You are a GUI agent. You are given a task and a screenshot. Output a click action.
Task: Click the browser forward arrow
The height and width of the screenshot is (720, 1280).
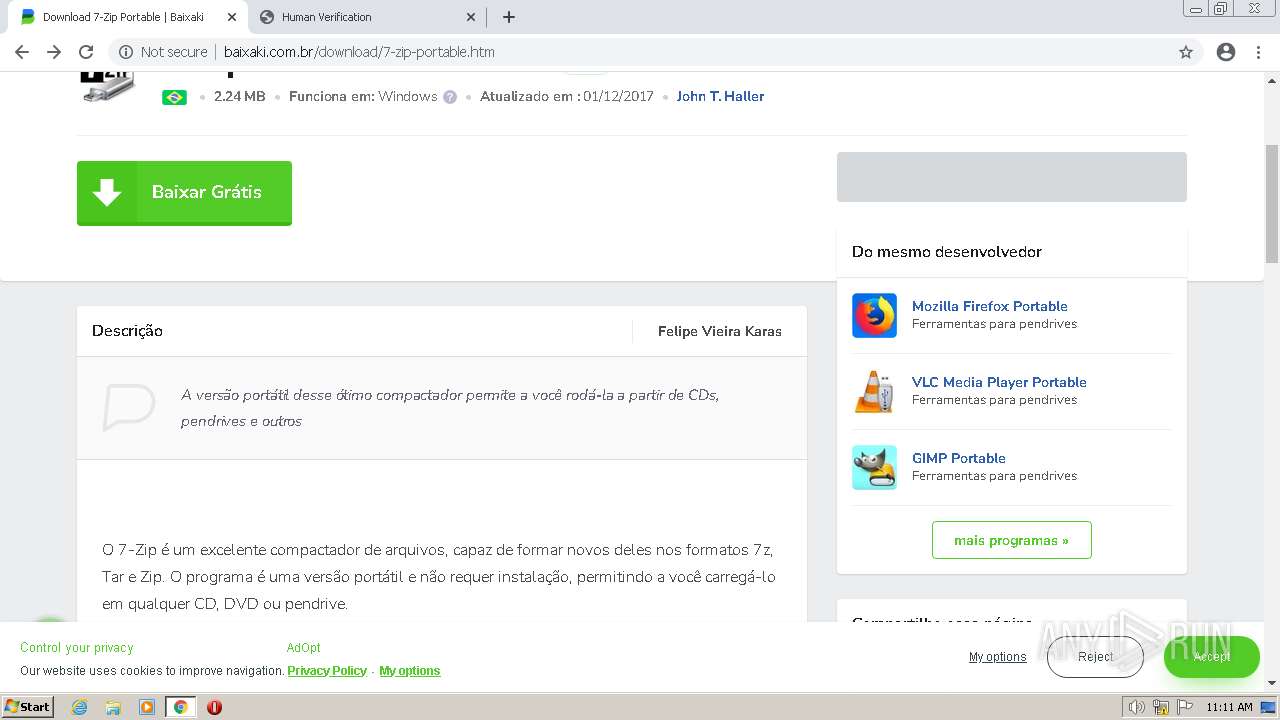click(x=54, y=52)
